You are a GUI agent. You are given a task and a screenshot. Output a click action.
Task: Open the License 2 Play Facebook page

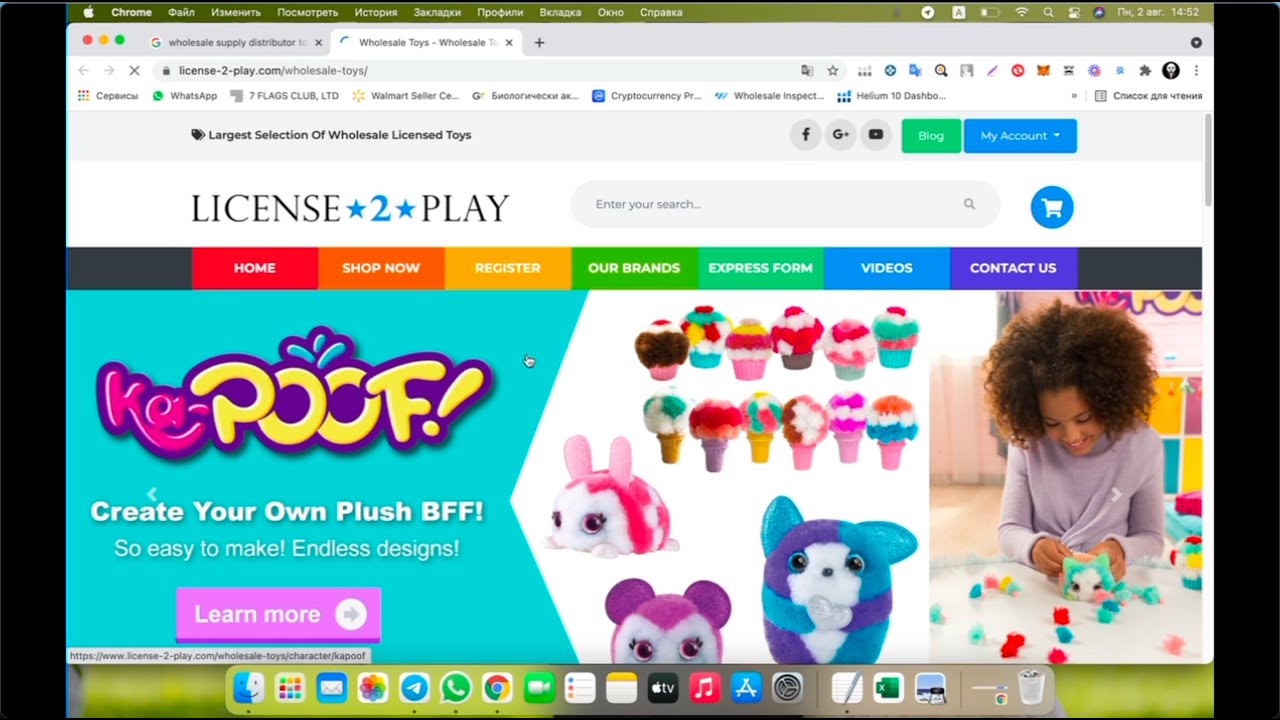point(805,135)
